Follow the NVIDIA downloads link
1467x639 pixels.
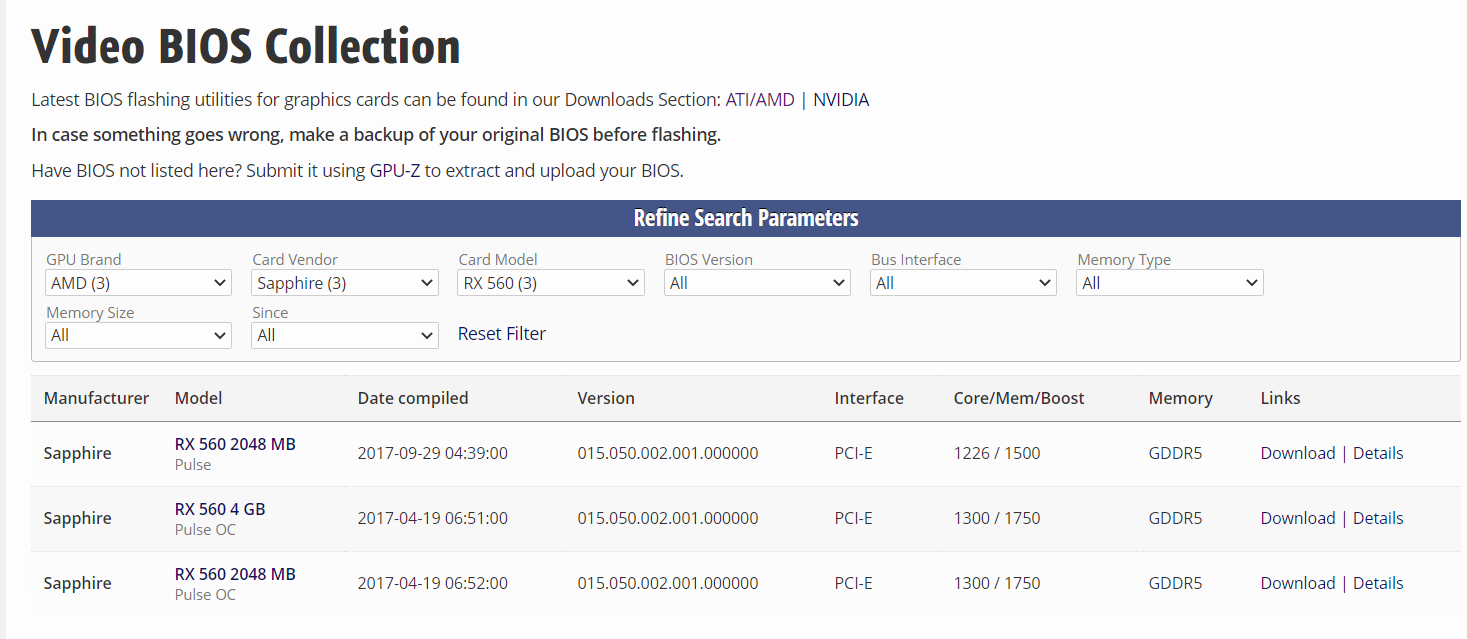(x=841, y=100)
